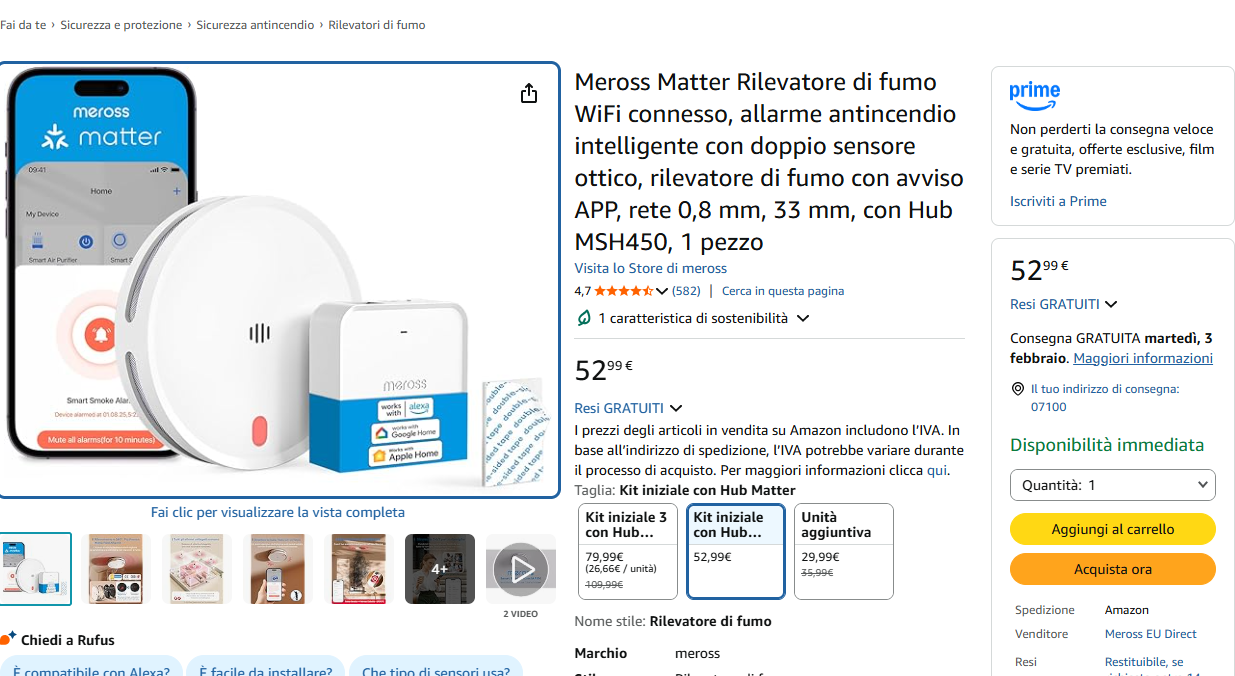Open the 4+ more images thumbnail
Image resolution: width=1235 pixels, height=676 pixels.
(x=440, y=569)
